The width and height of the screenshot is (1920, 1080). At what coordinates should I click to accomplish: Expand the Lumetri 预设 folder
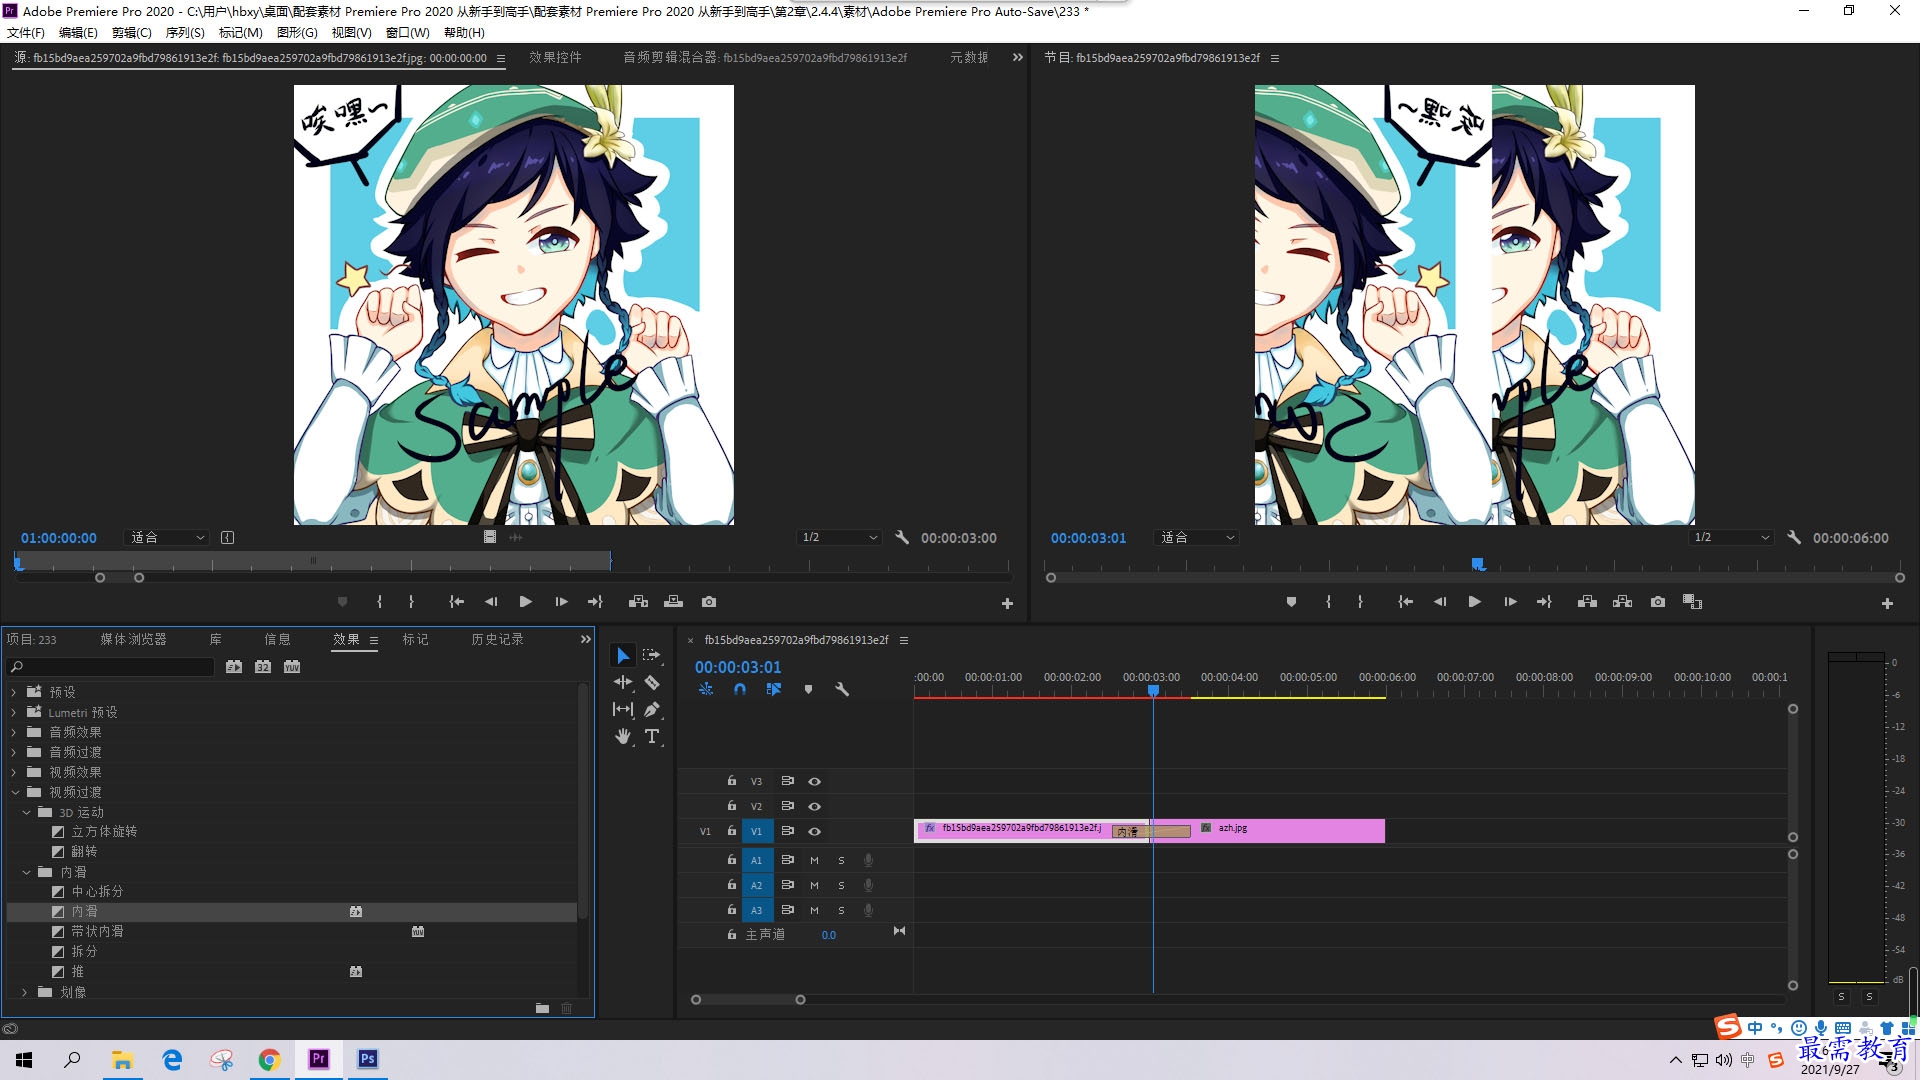point(14,712)
